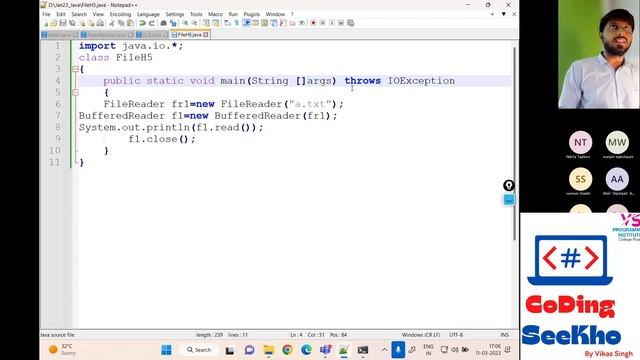Toggle Show All Characters toolbar button

point(237,23)
